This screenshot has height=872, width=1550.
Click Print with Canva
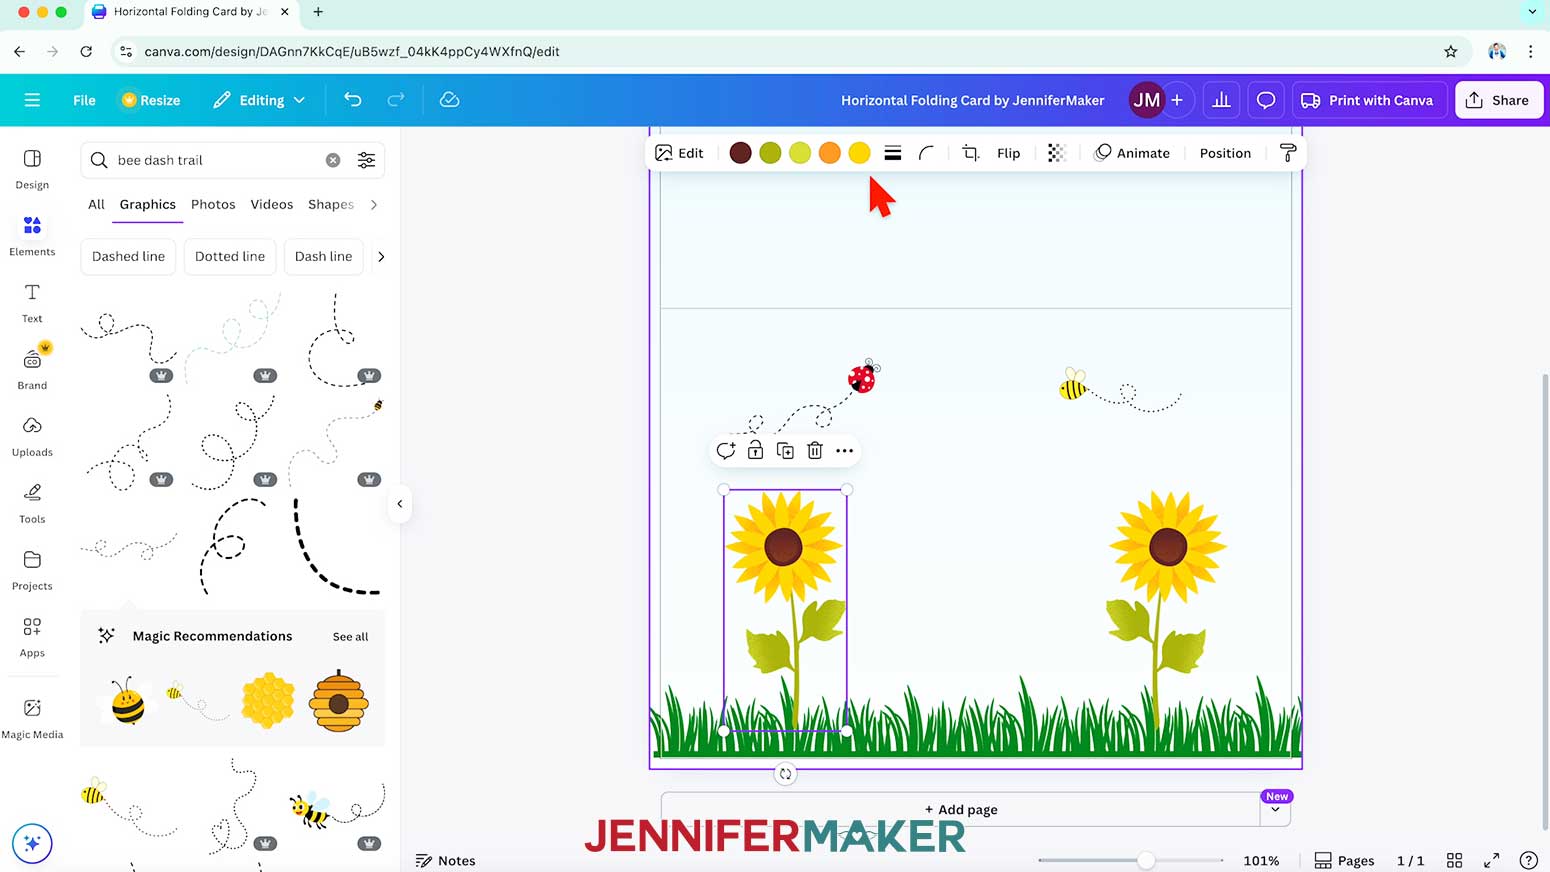point(1368,100)
